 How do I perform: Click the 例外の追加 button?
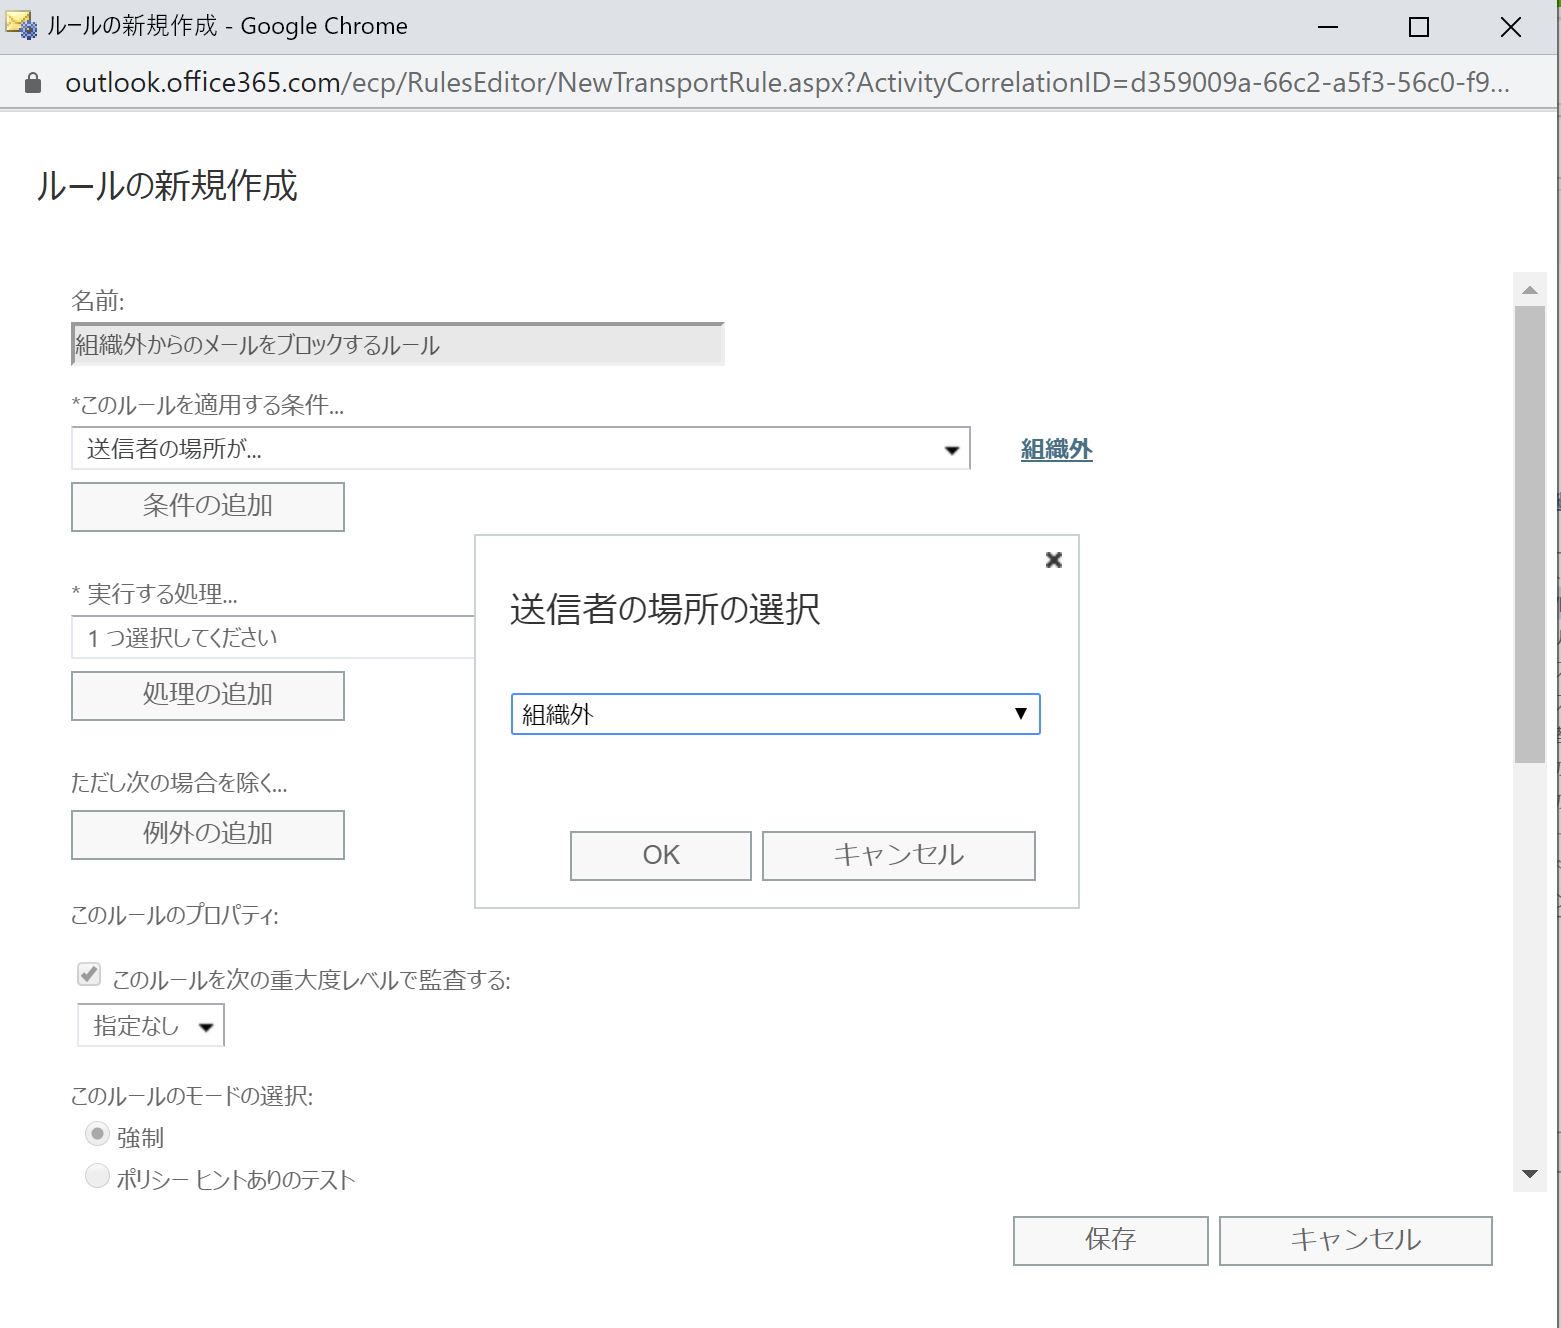tap(208, 835)
